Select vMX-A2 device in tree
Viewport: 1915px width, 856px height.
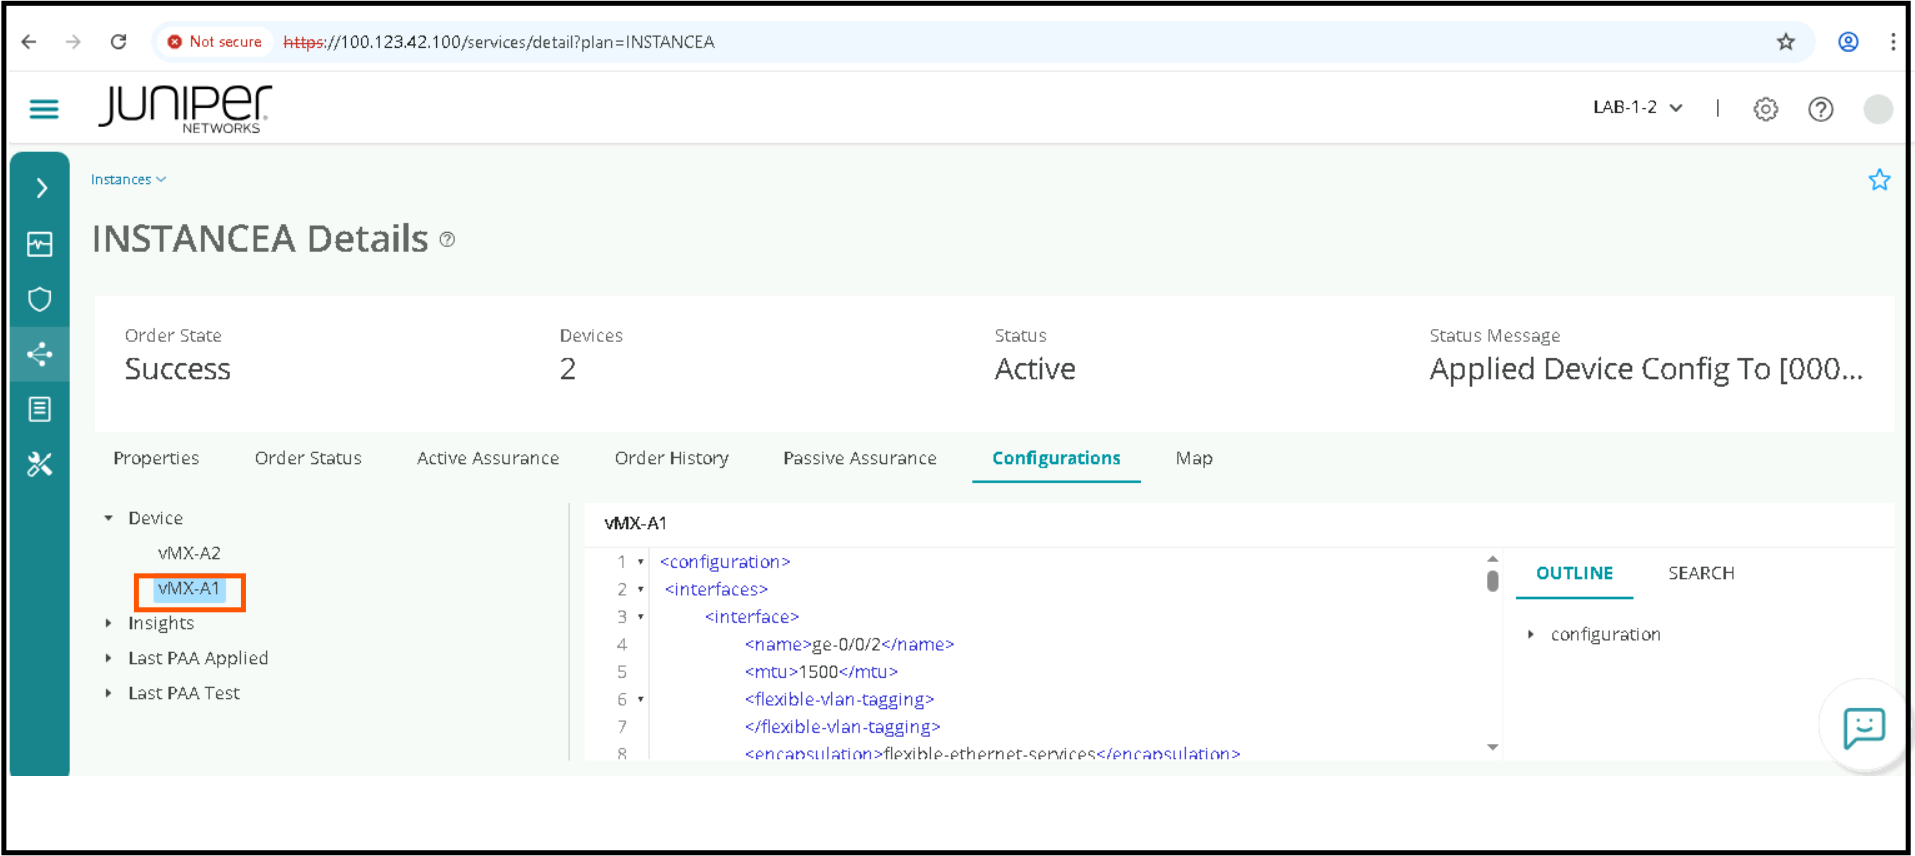point(189,553)
